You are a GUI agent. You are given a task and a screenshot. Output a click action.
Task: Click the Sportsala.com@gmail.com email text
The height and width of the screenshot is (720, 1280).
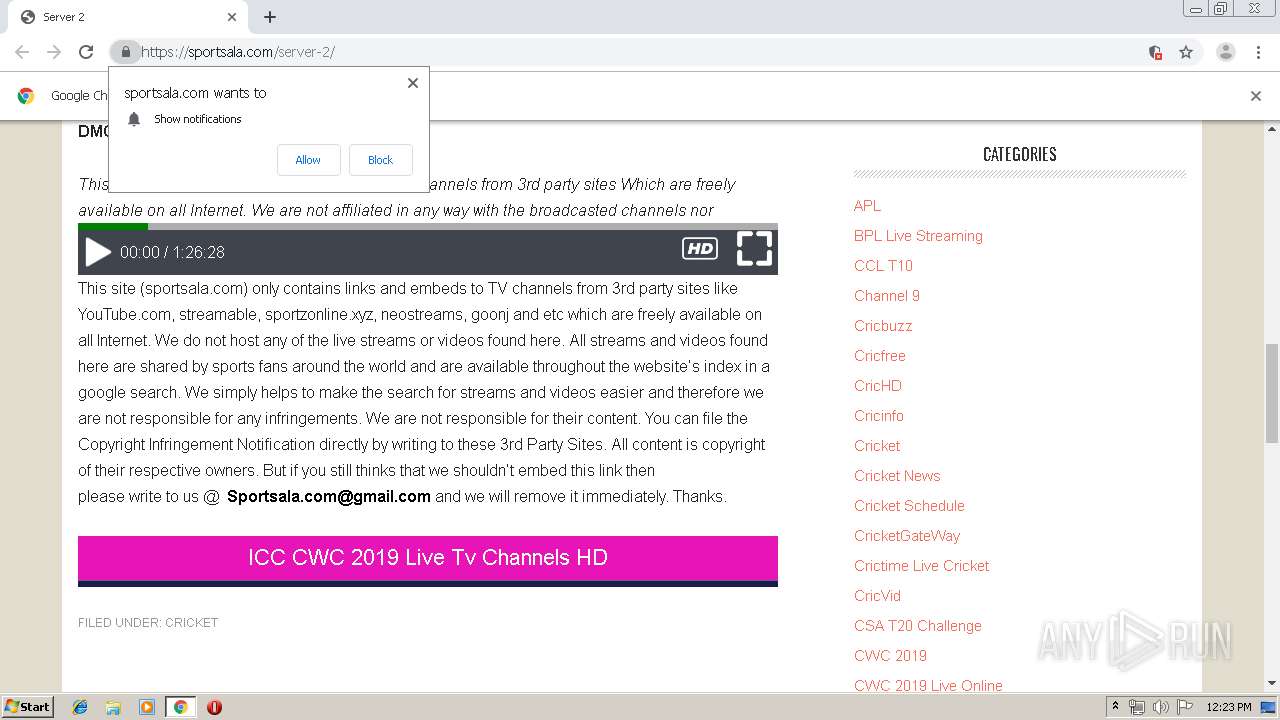(x=329, y=496)
